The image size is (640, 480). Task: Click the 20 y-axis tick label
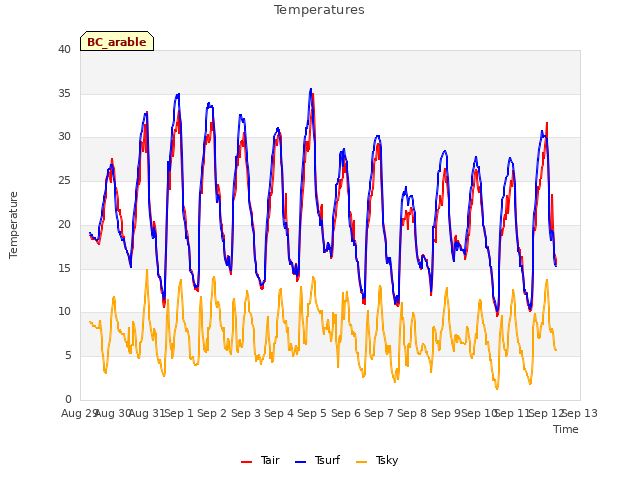[64, 224]
